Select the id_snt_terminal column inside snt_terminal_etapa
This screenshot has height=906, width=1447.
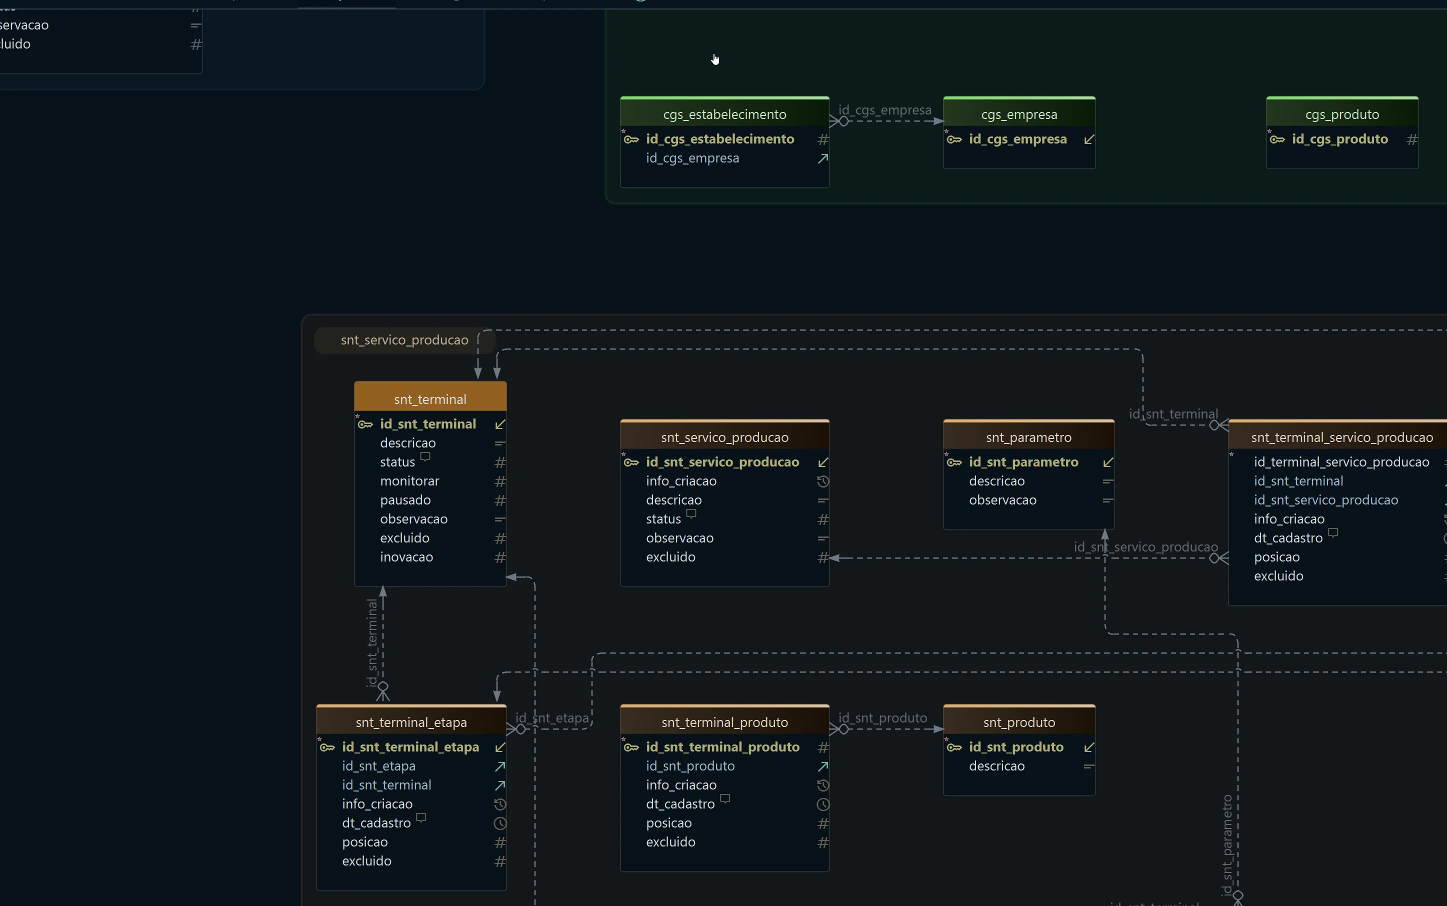point(386,785)
